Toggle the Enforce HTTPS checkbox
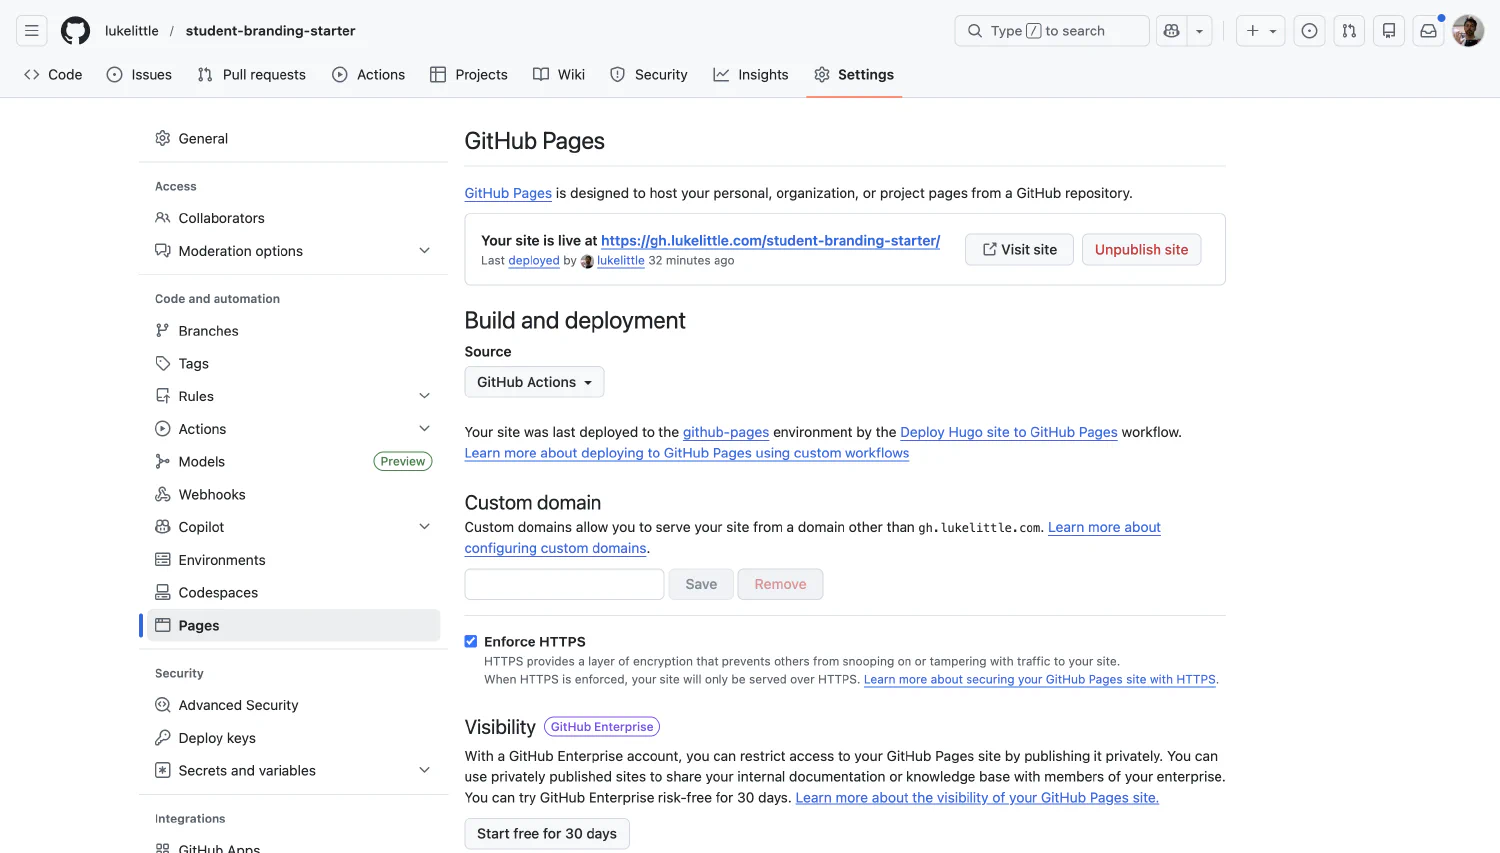The width and height of the screenshot is (1500, 853). [471, 641]
